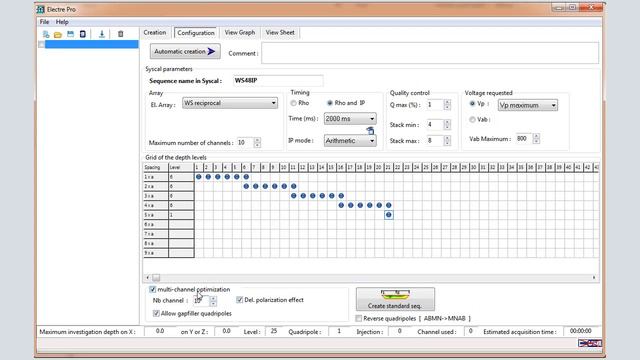Click the level cell of row 1×a
Screen dimensions: 640x360
(181, 177)
